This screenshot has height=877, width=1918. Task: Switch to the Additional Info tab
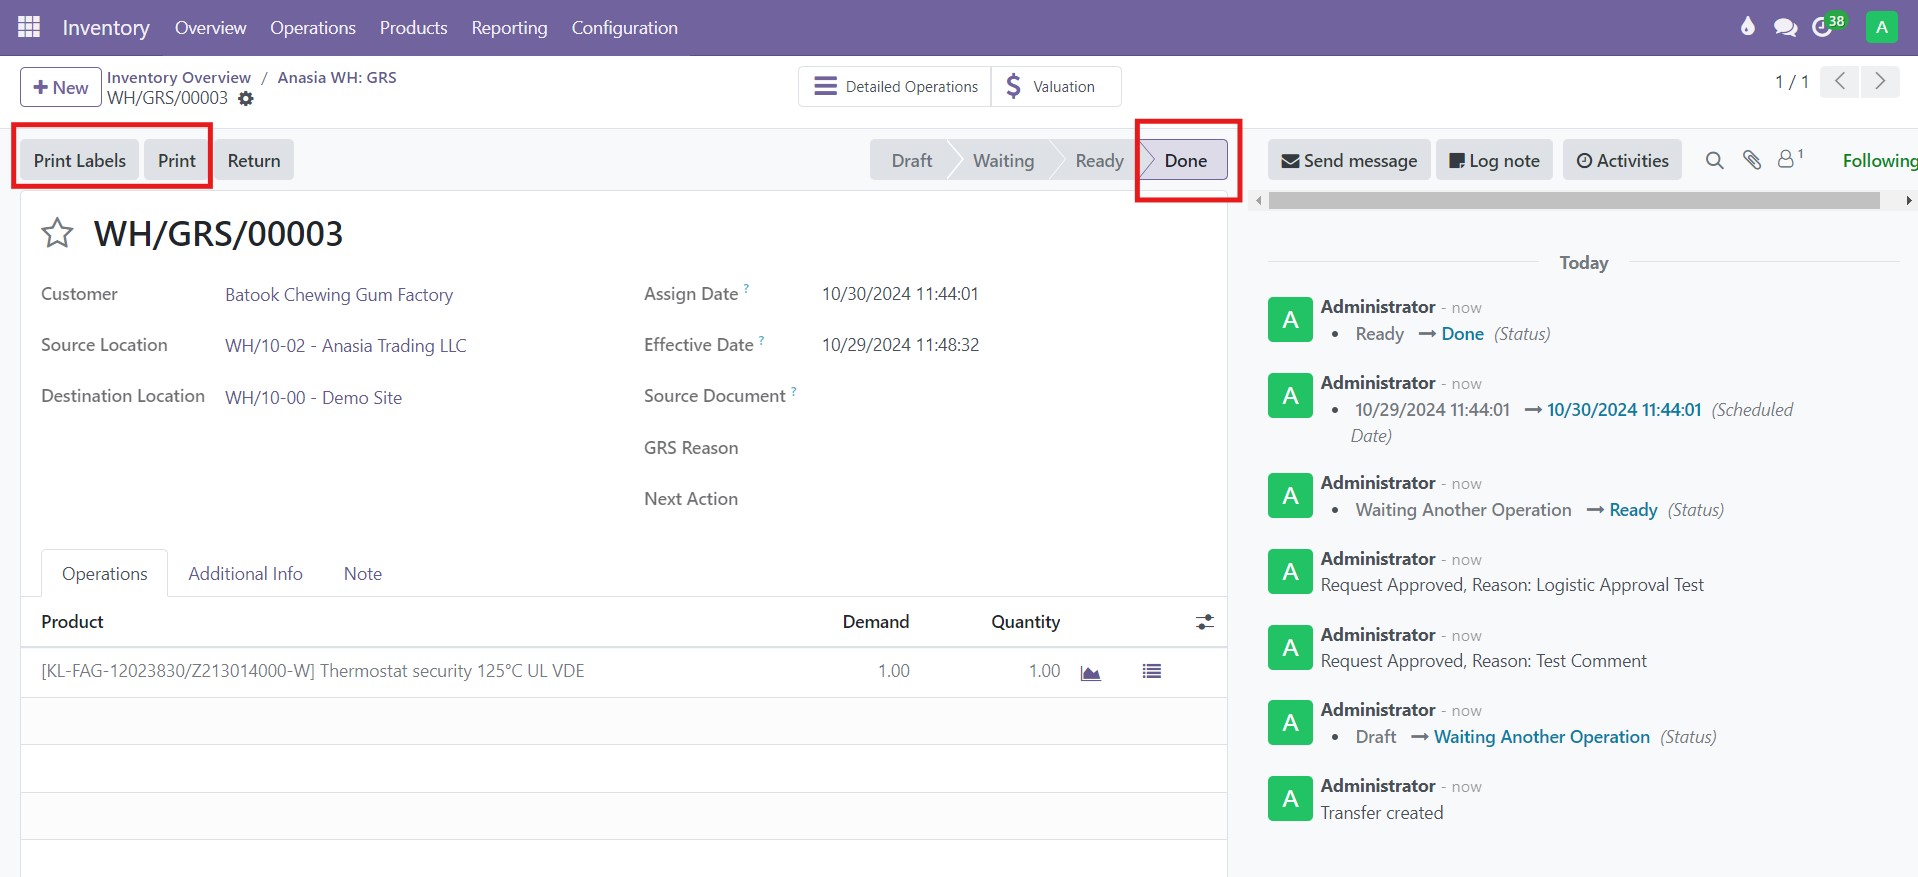[245, 574]
